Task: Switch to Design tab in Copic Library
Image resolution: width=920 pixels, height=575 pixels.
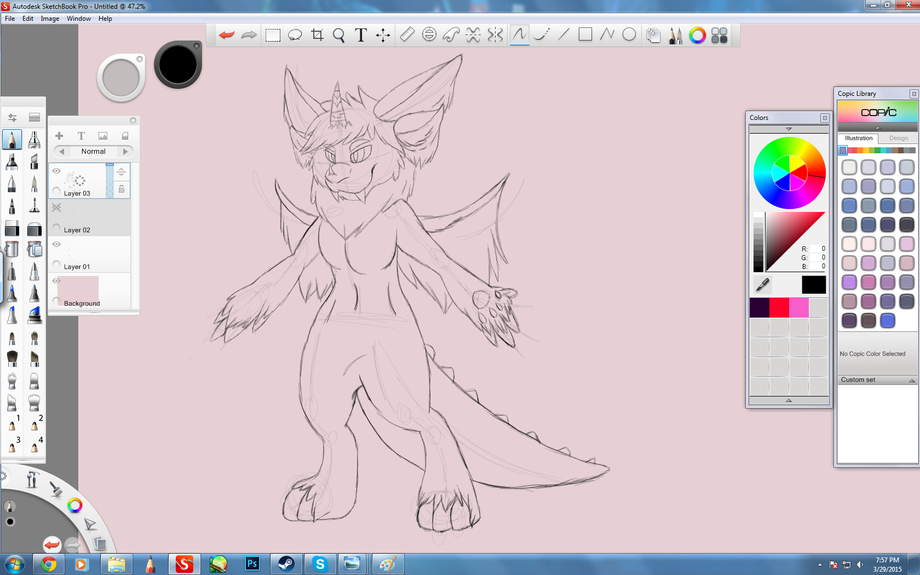Action: (x=898, y=138)
